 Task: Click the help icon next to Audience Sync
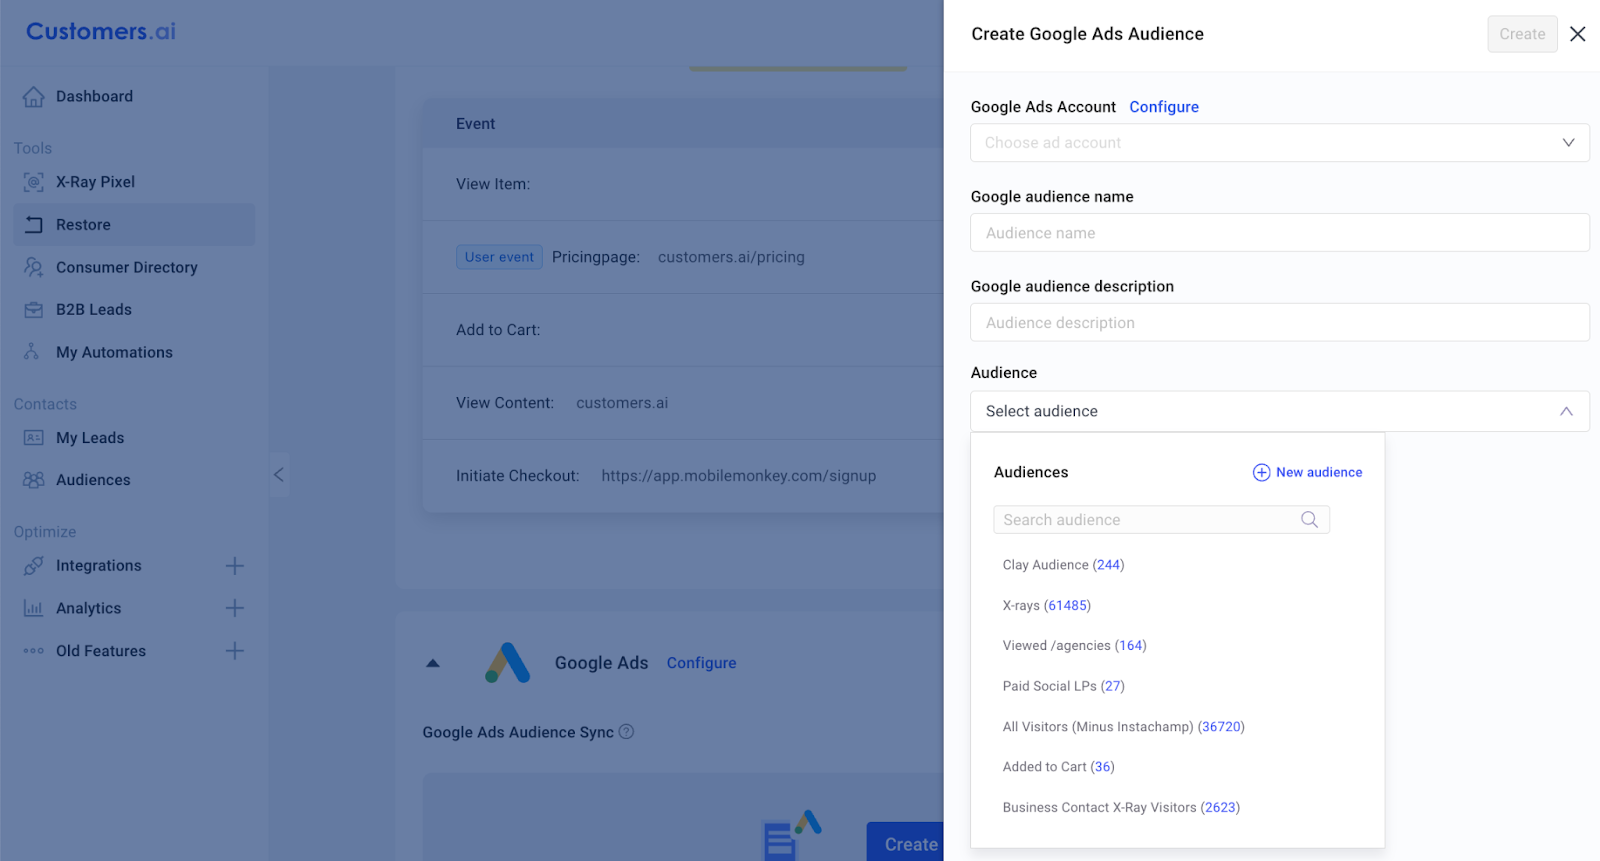click(626, 732)
